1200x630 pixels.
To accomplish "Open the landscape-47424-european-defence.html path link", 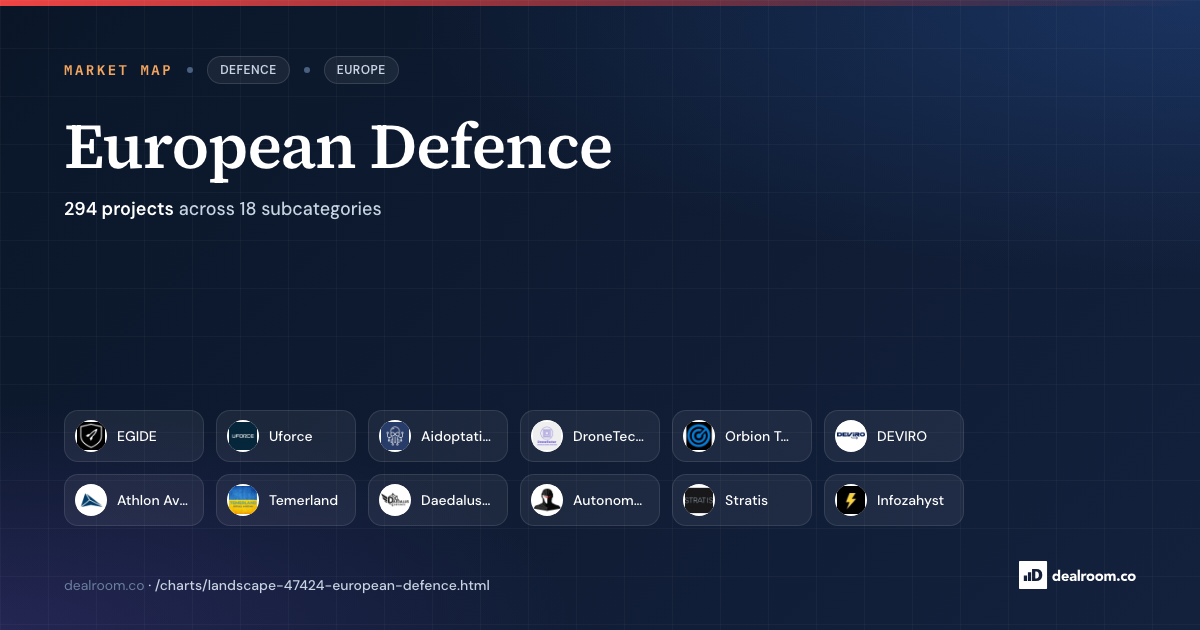I will coord(322,585).
